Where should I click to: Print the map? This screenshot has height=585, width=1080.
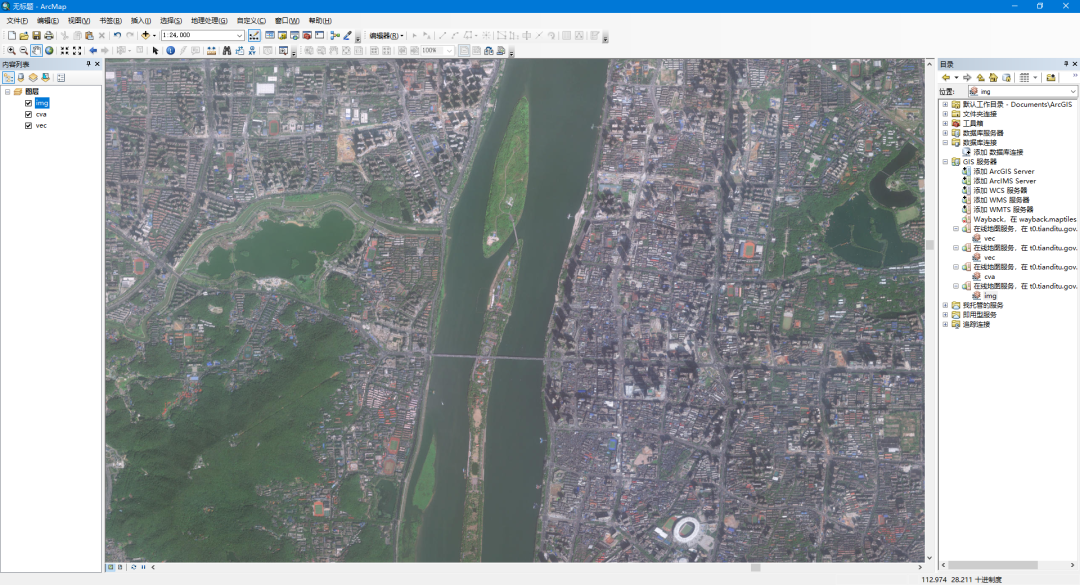pyautogui.click(x=49, y=35)
